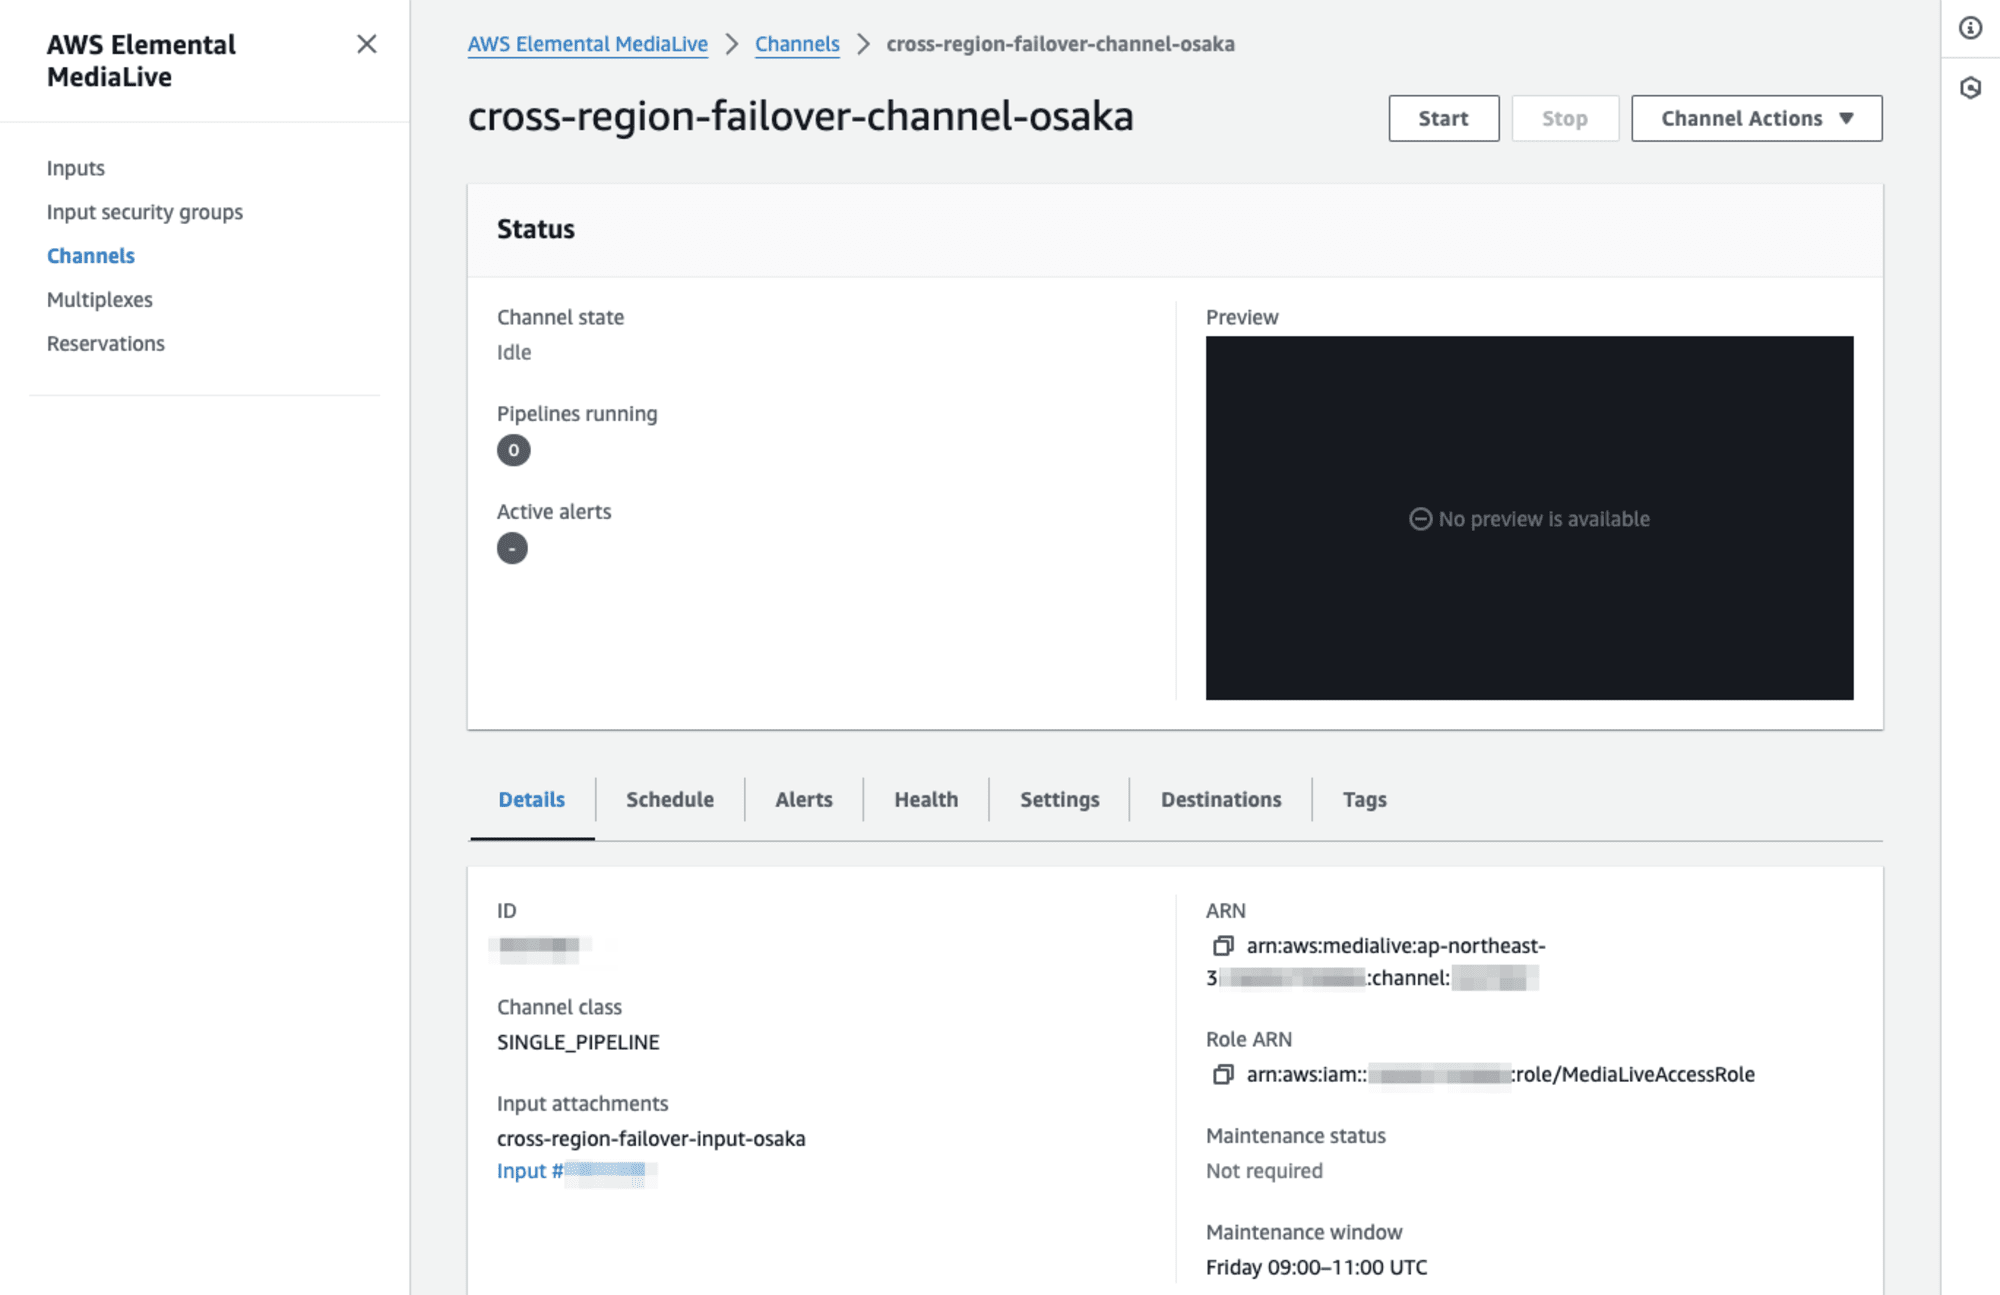Click the SINGLE_PIPELINE channel class value
2000x1295 pixels.
click(578, 1042)
